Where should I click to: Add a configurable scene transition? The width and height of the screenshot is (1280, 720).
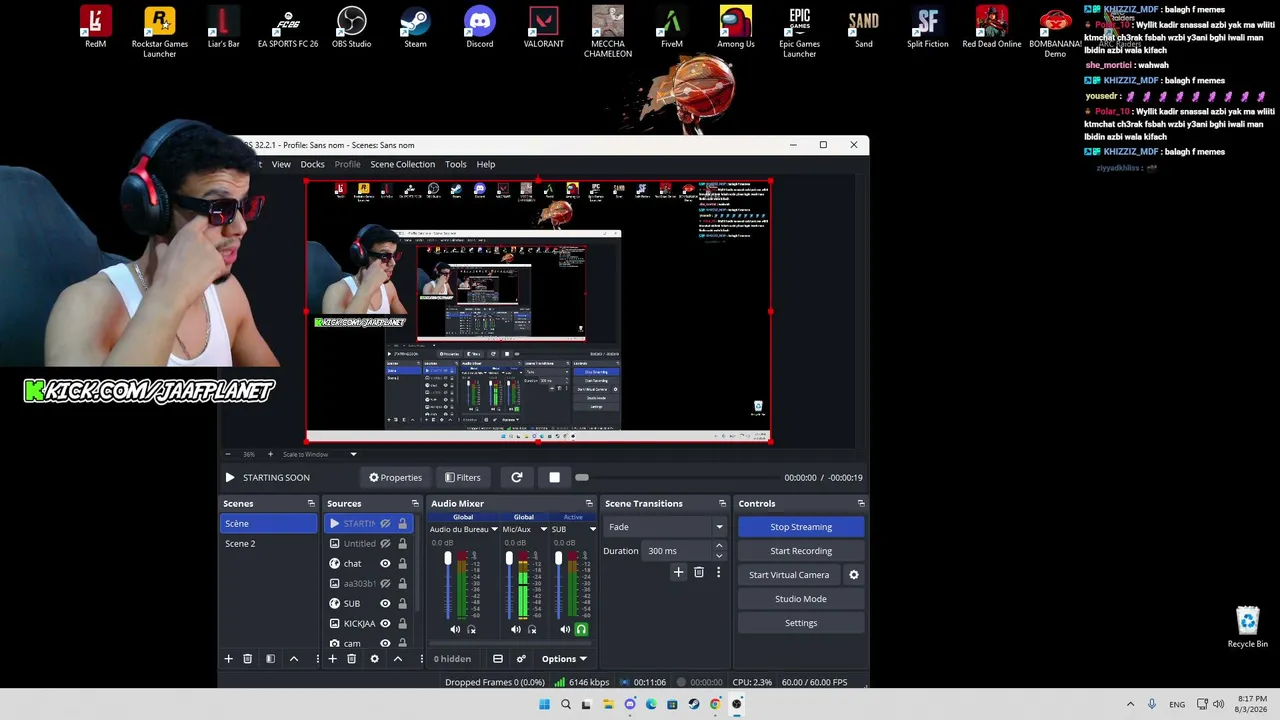pyautogui.click(x=678, y=572)
